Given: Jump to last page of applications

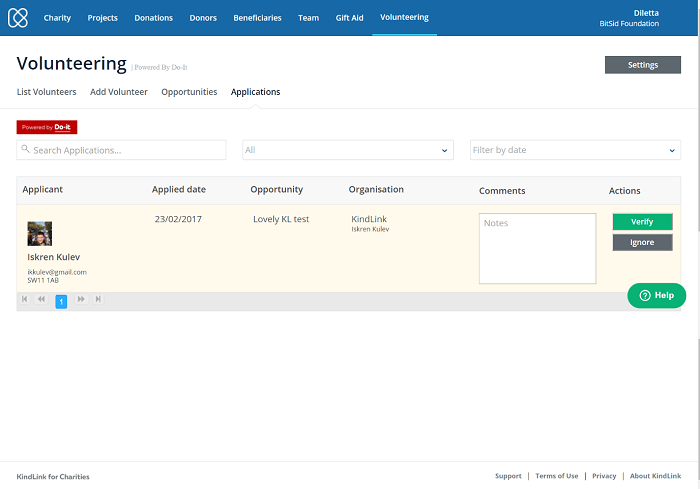Looking at the screenshot, I should 98,299.
